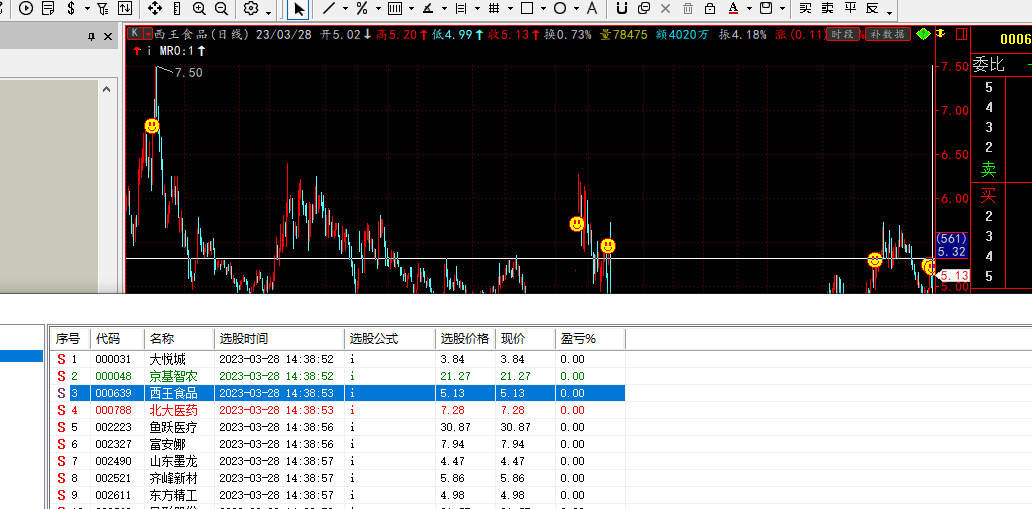Screen dimensions: 1032x509
Task: Expand the save icon dropdown arrow
Action: [782, 10]
